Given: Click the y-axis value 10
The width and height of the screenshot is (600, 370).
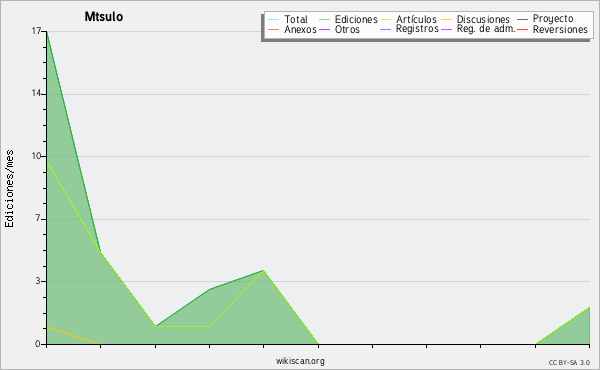Looking at the screenshot, I should coord(36,156).
